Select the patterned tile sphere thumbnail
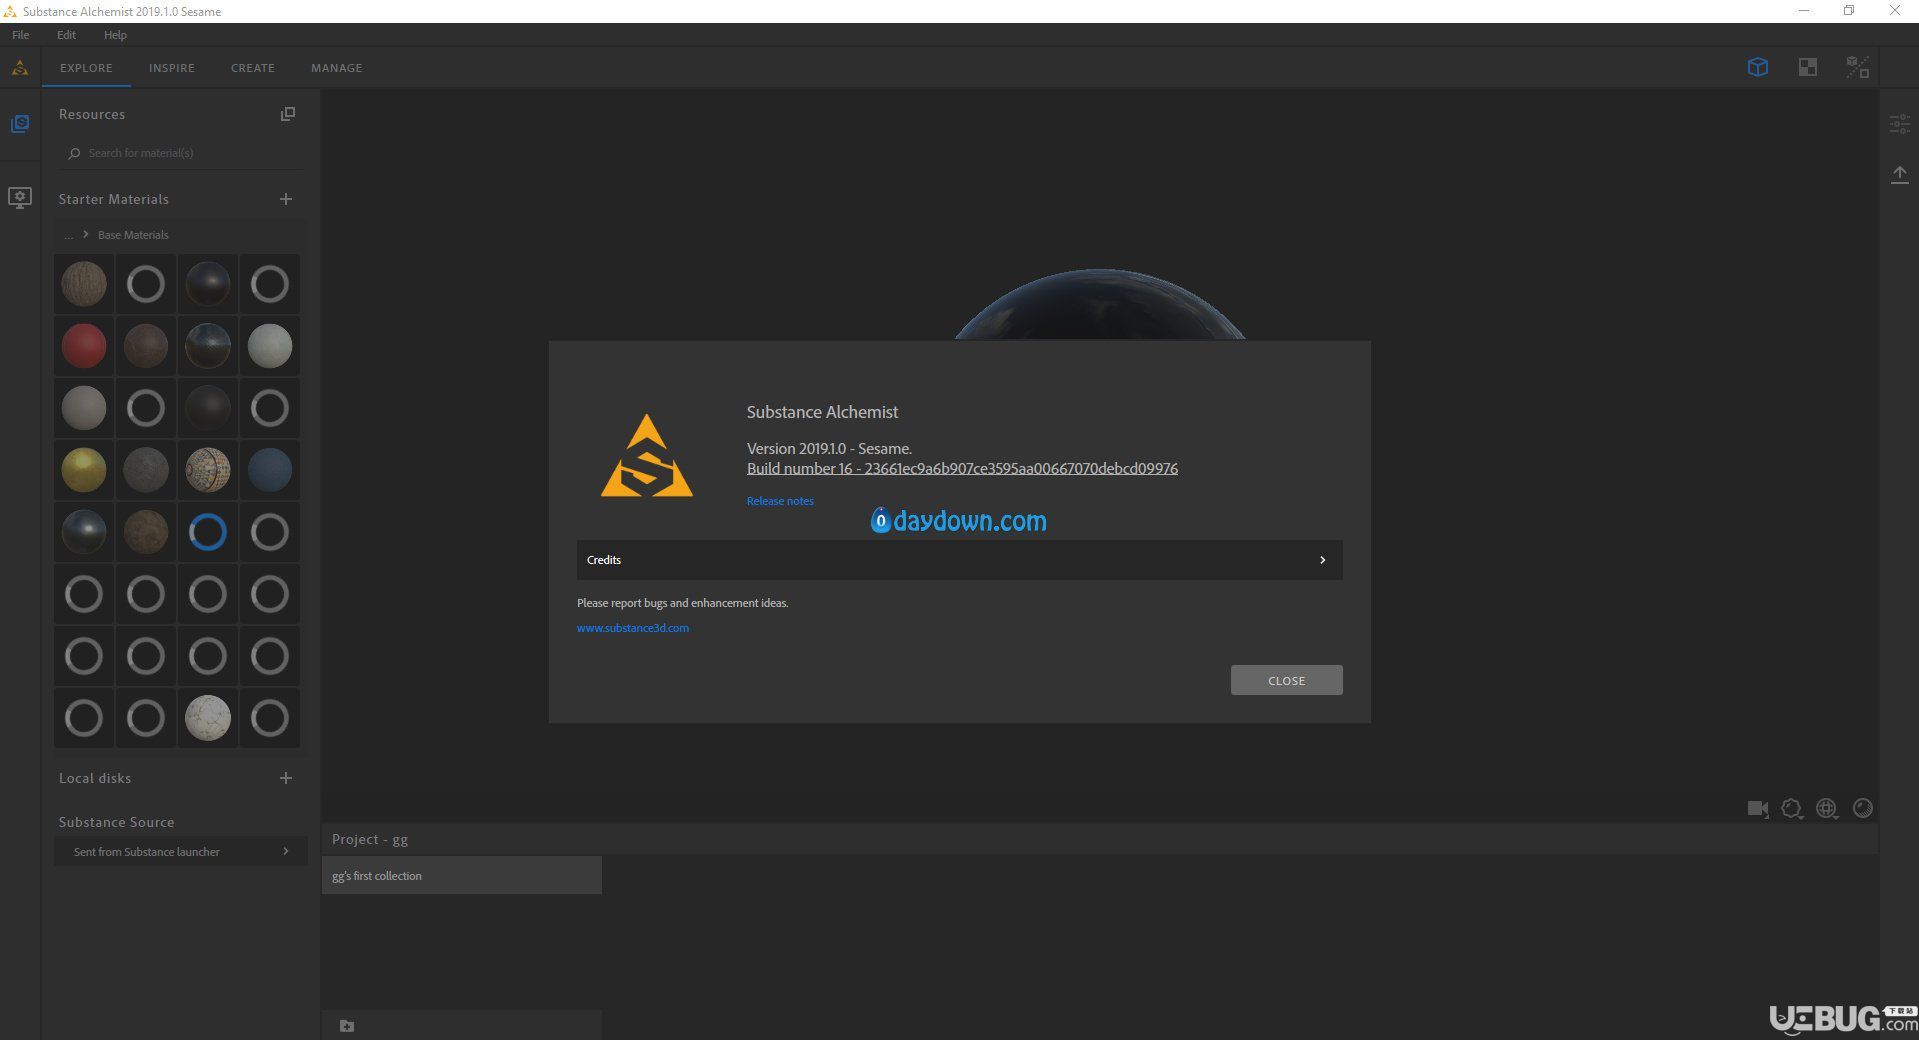 (x=208, y=470)
